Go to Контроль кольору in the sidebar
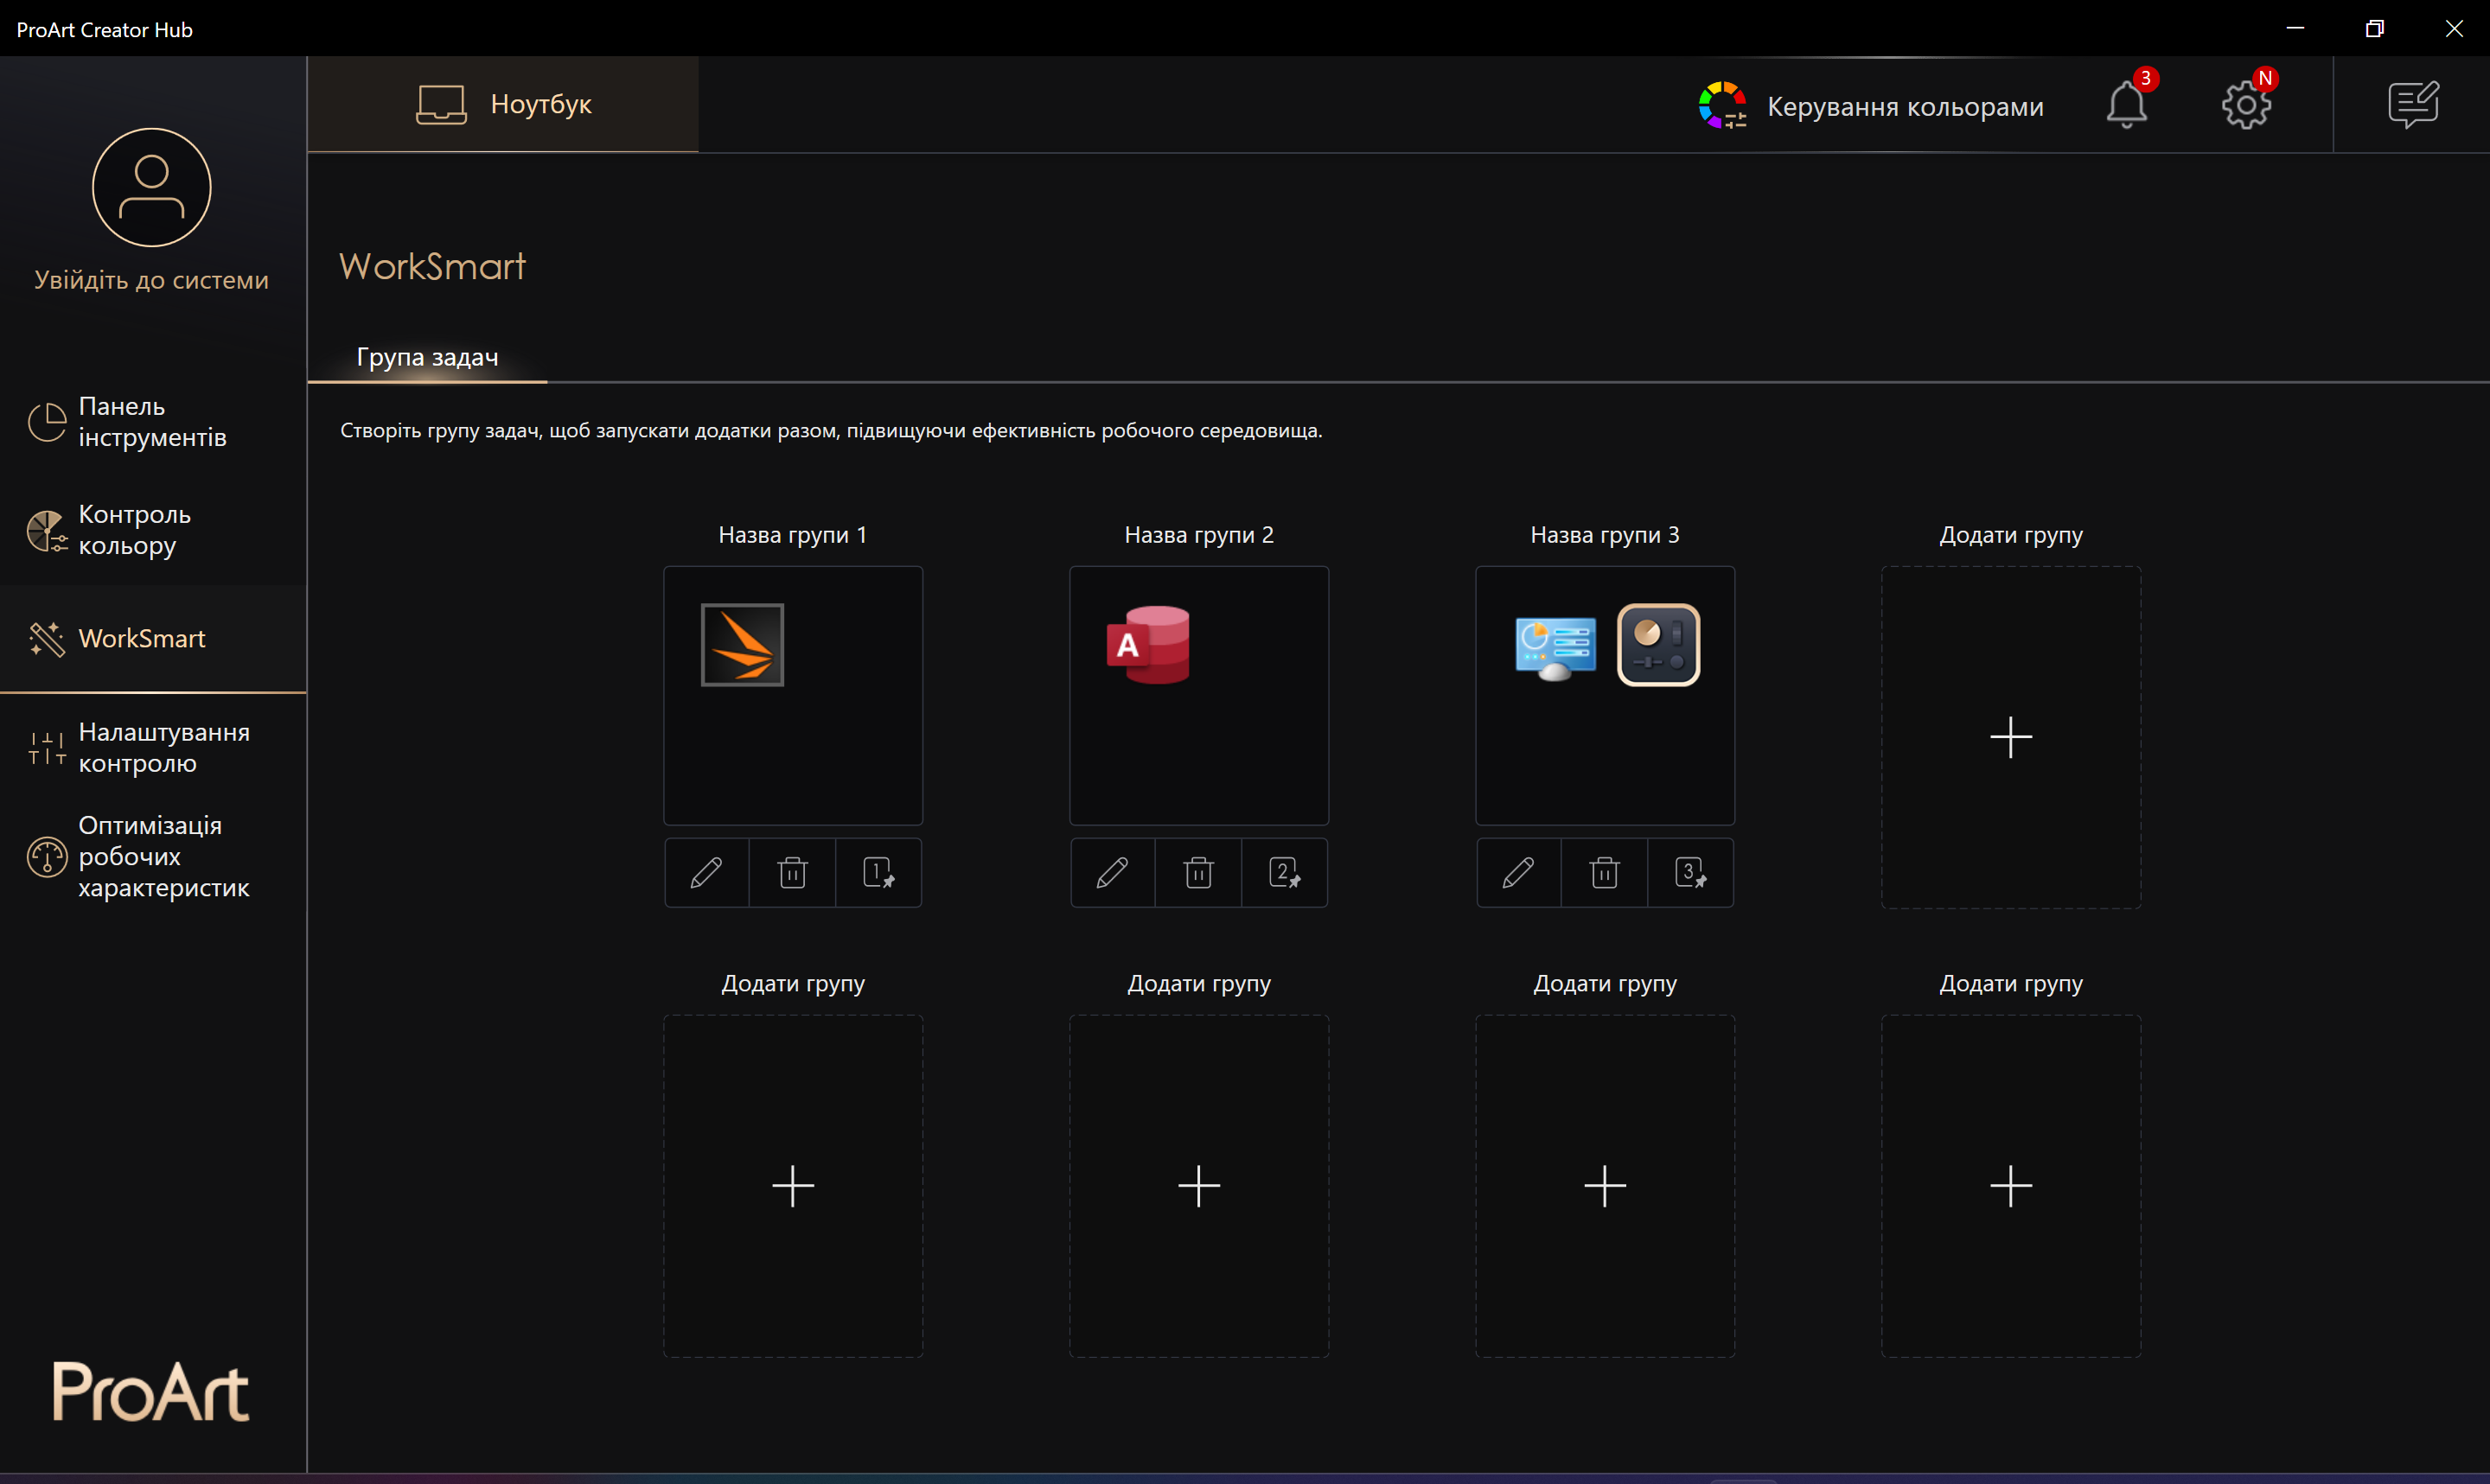The height and width of the screenshot is (1484, 2490). tap(134, 530)
